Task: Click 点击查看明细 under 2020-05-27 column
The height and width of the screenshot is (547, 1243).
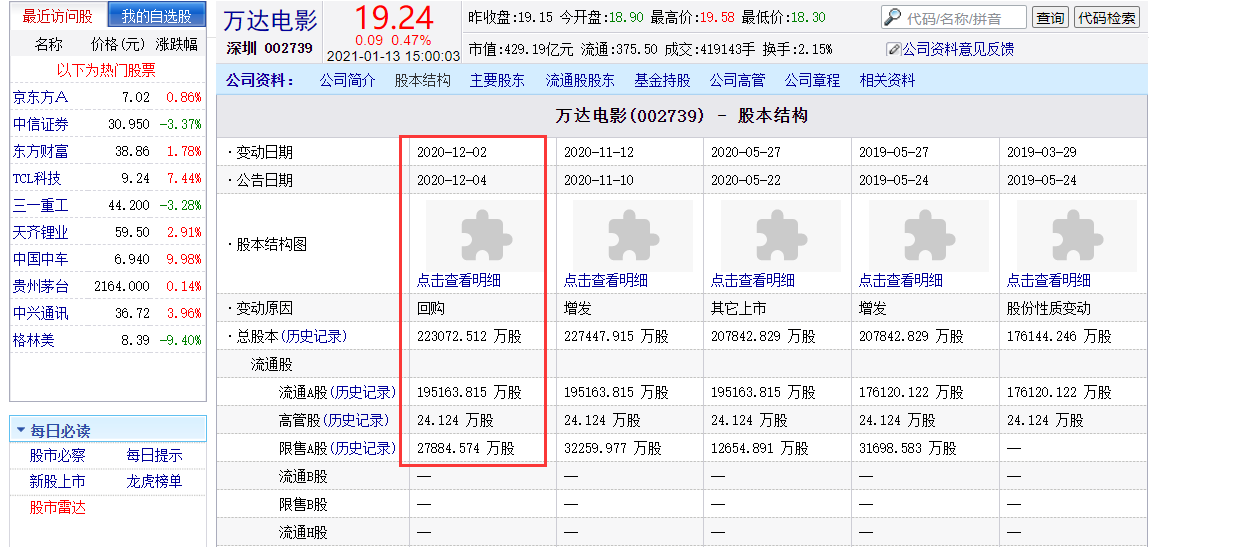Action: (x=753, y=281)
